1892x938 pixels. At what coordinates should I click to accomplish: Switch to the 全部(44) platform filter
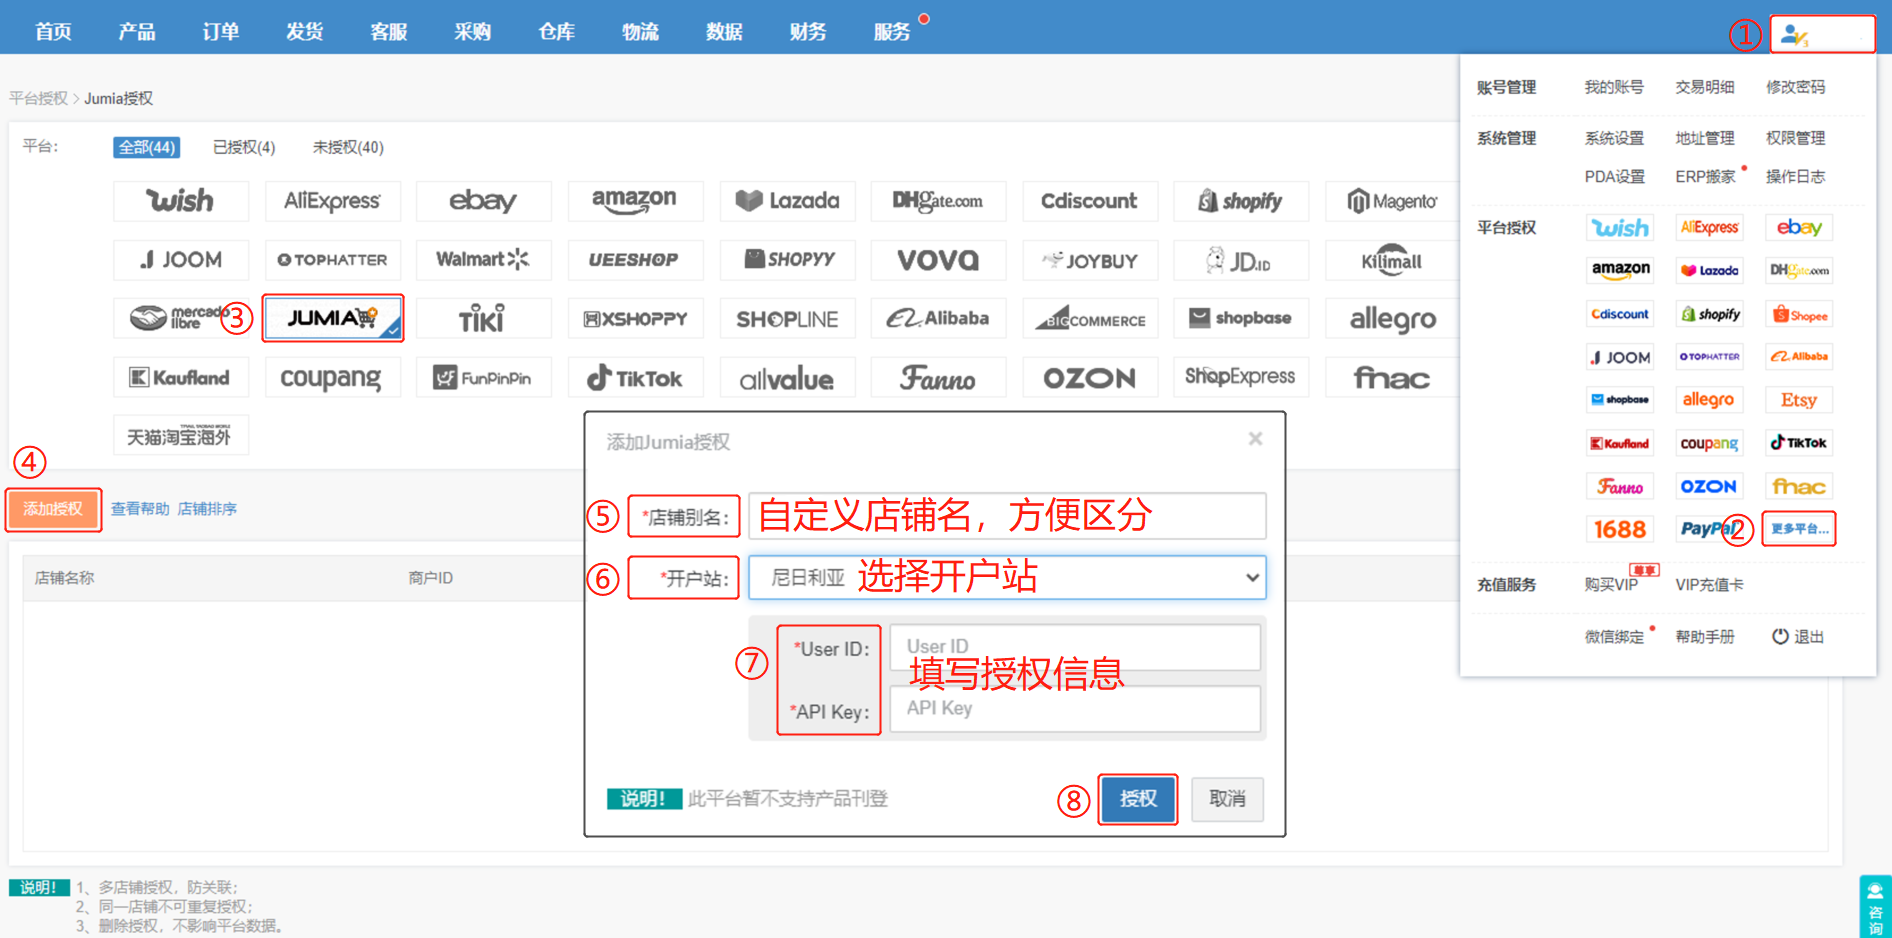click(147, 147)
